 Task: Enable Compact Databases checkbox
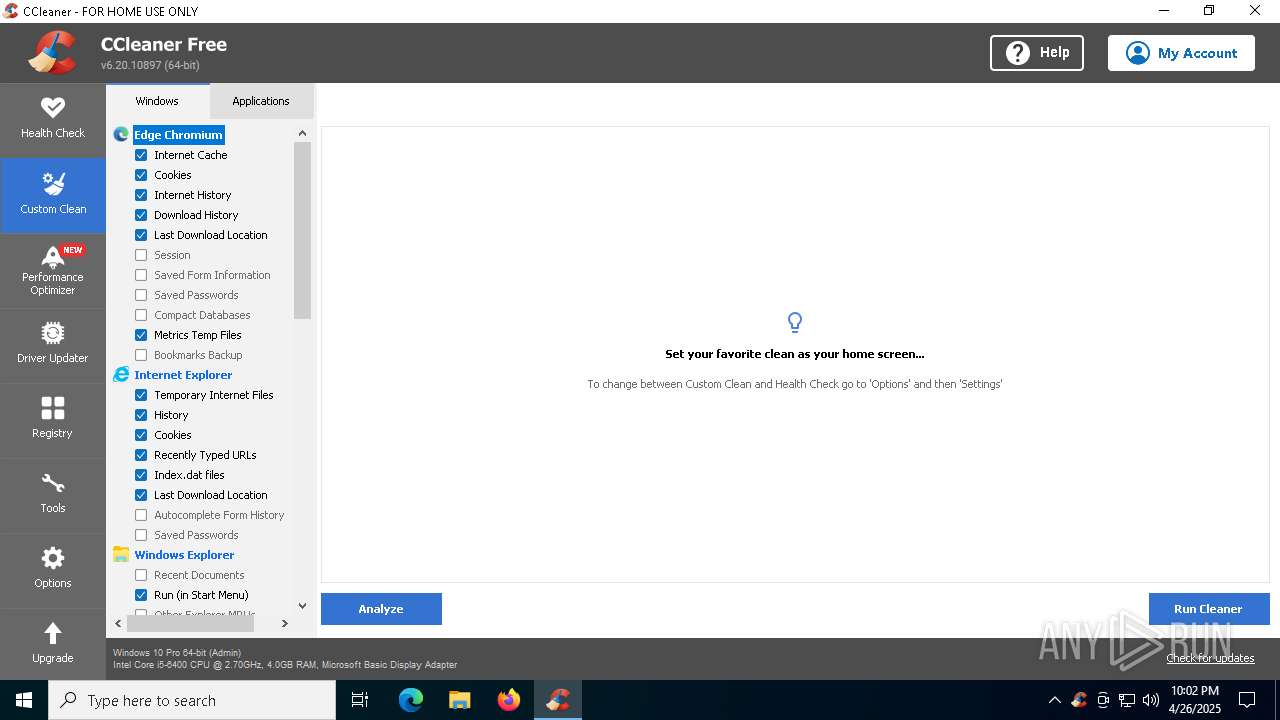[x=141, y=315]
